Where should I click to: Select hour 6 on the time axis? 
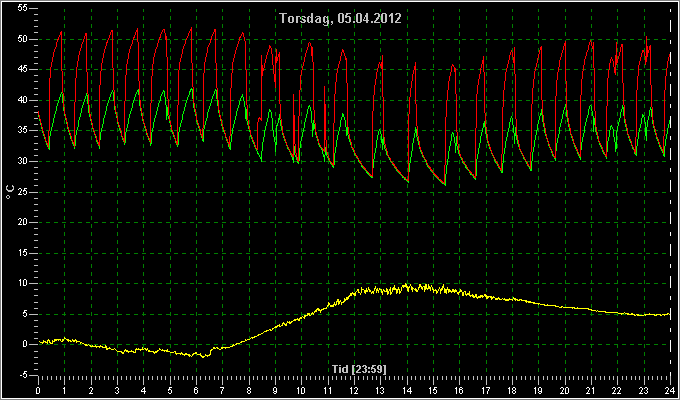[196, 390]
